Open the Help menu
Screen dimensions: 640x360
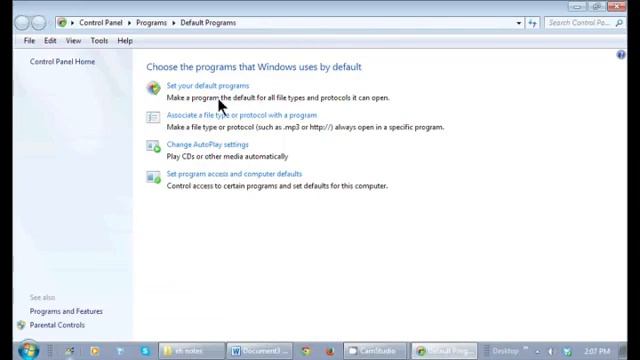(125, 41)
